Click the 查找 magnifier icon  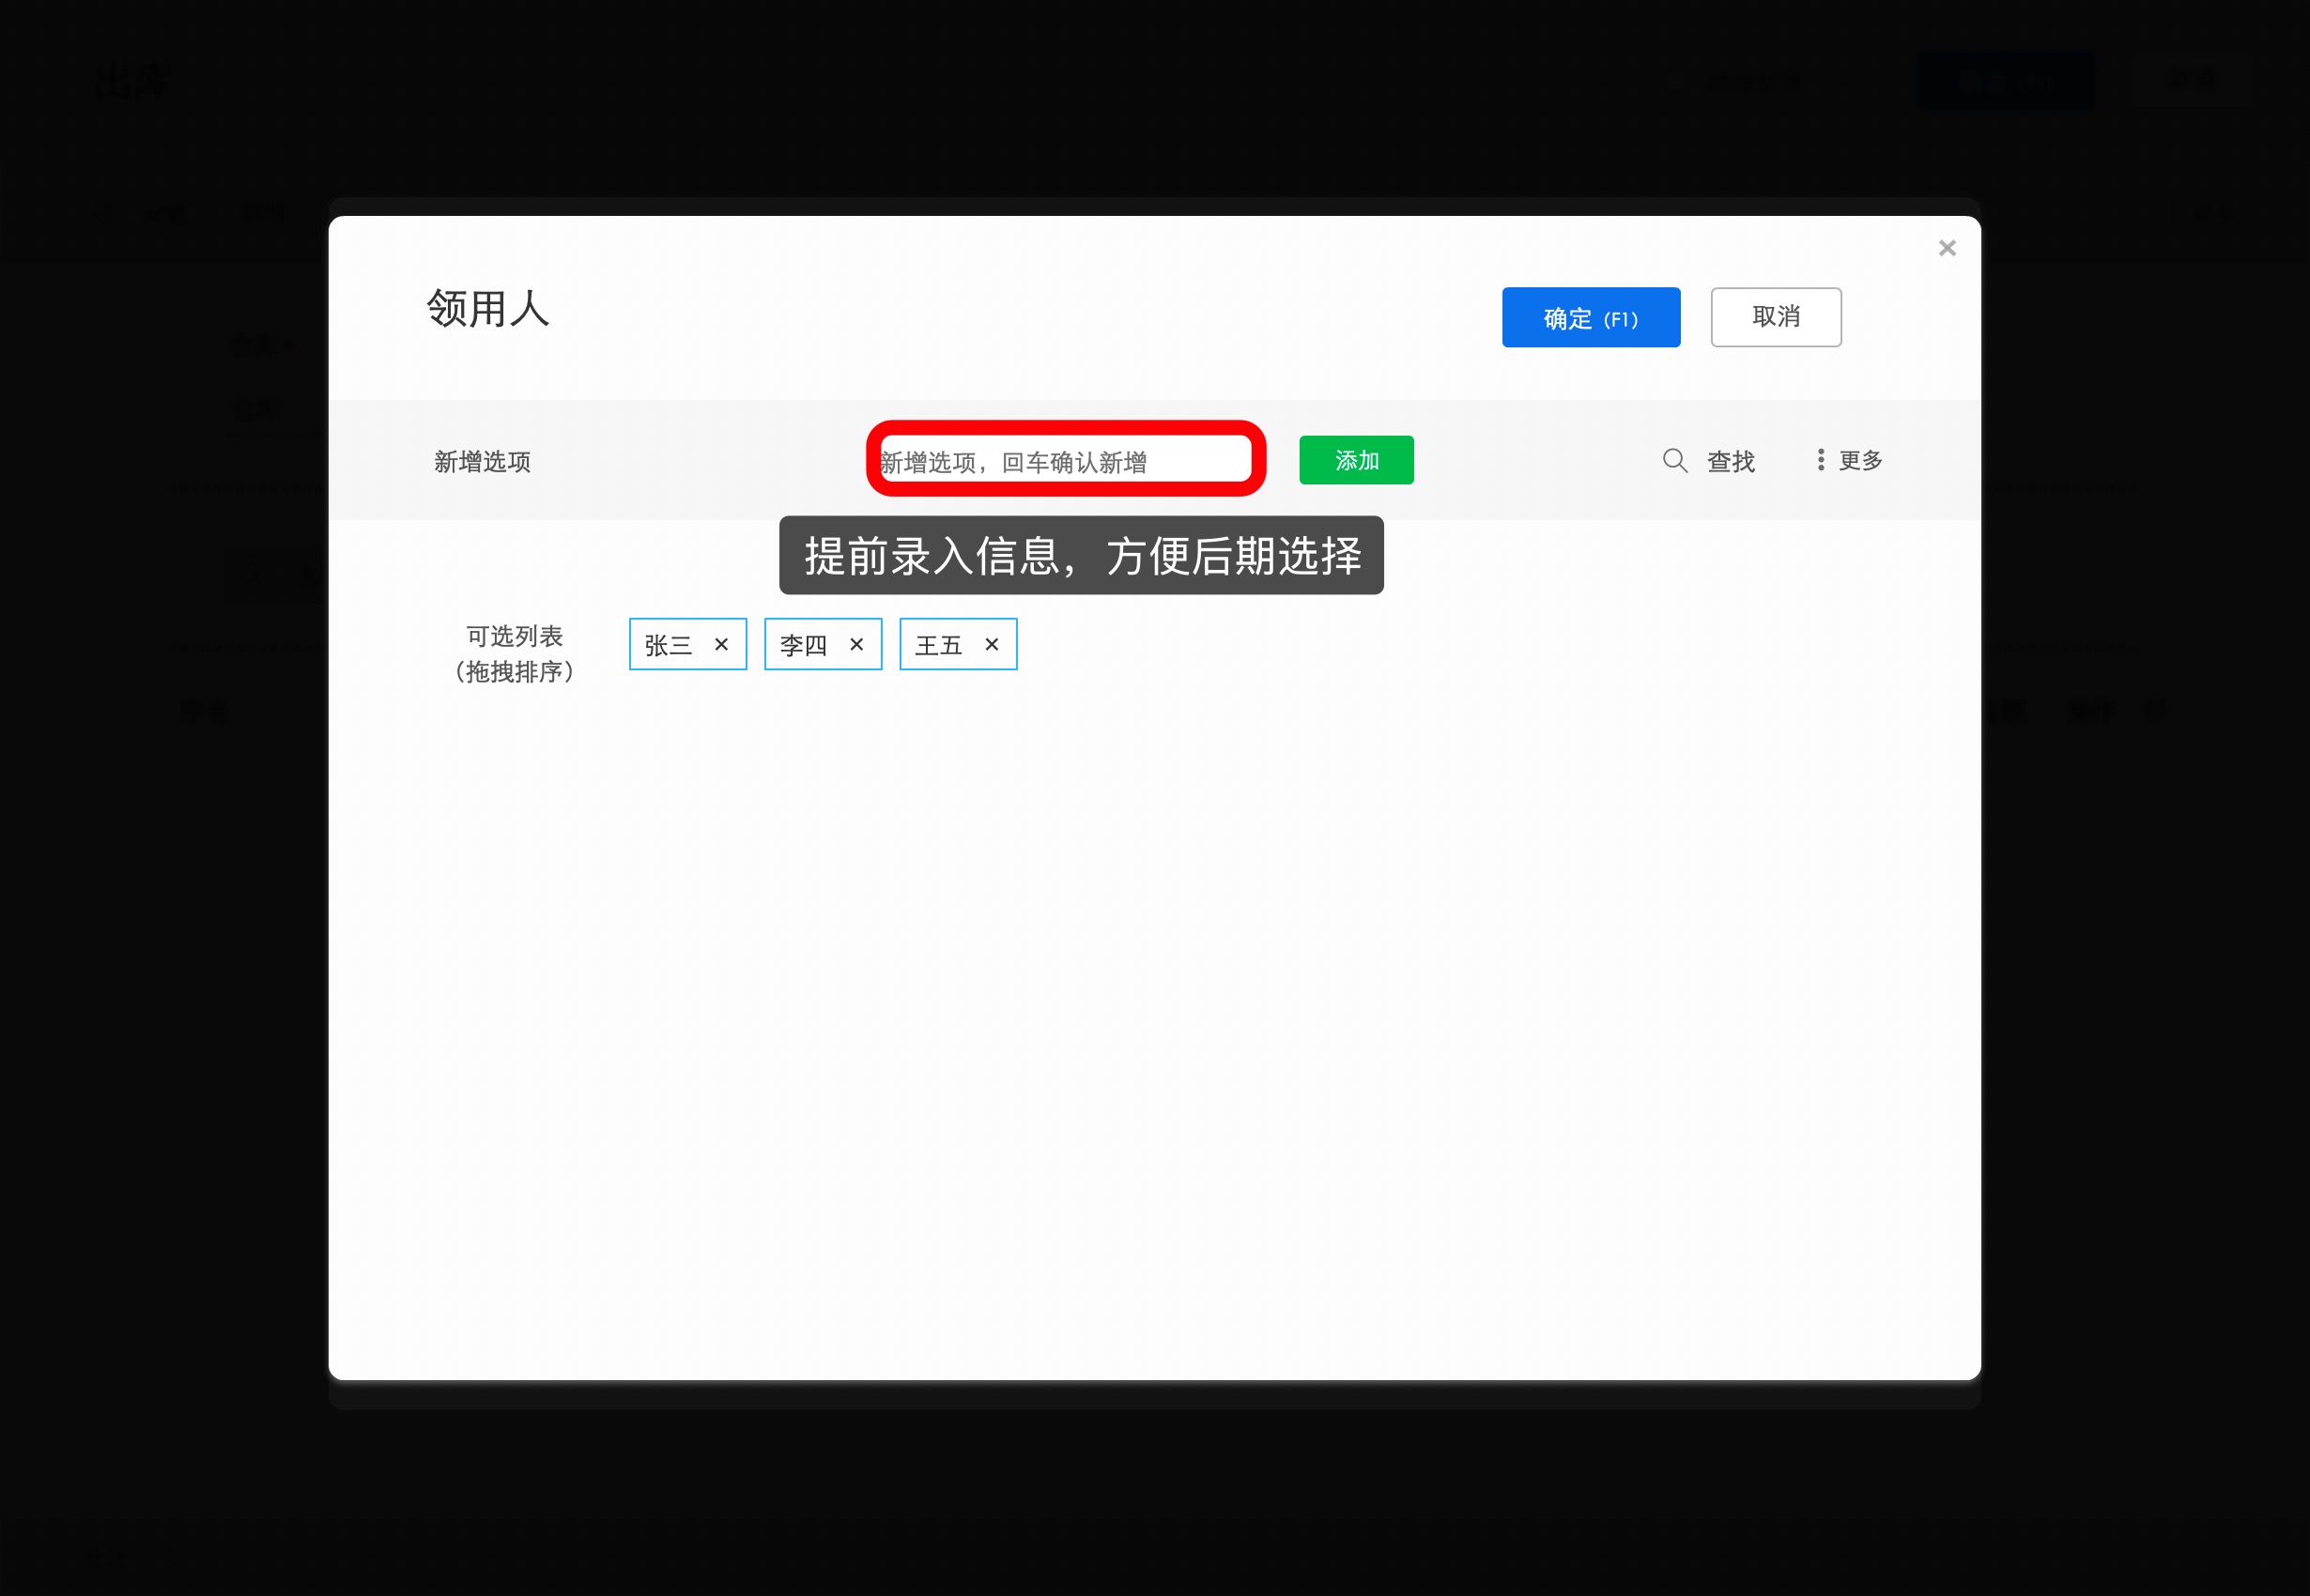(x=1675, y=461)
